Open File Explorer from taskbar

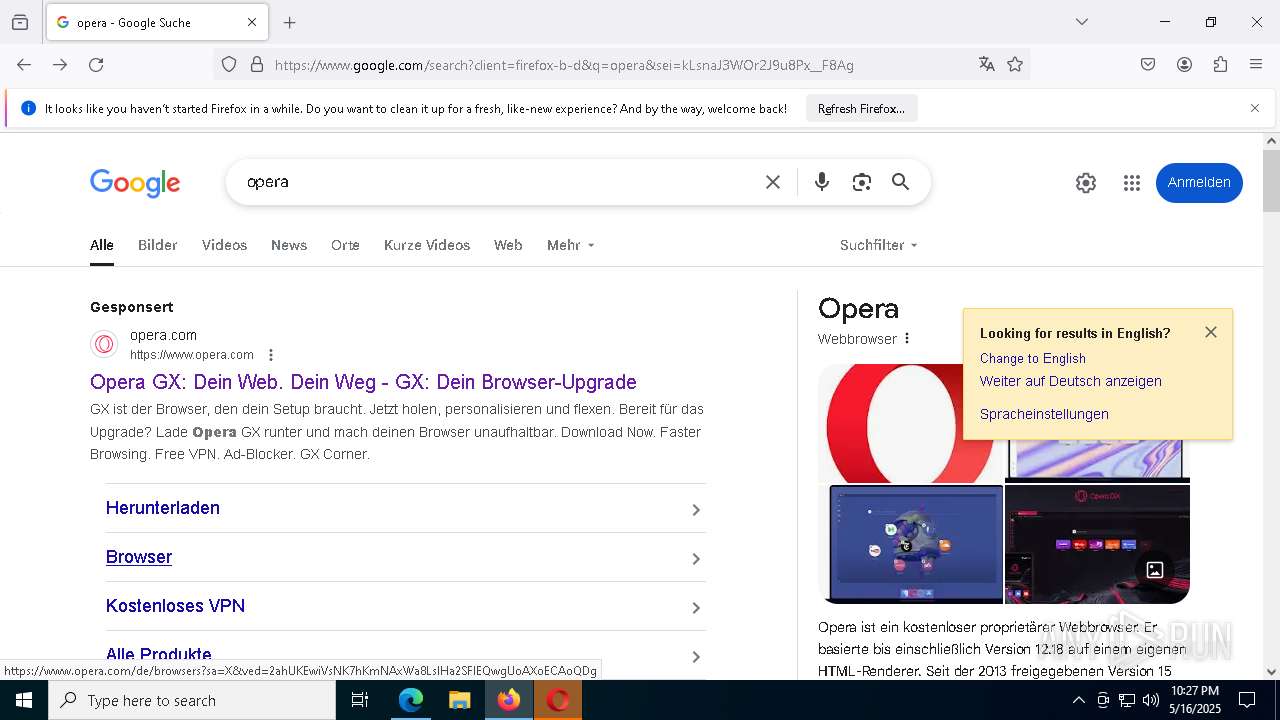(x=460, y=700)
